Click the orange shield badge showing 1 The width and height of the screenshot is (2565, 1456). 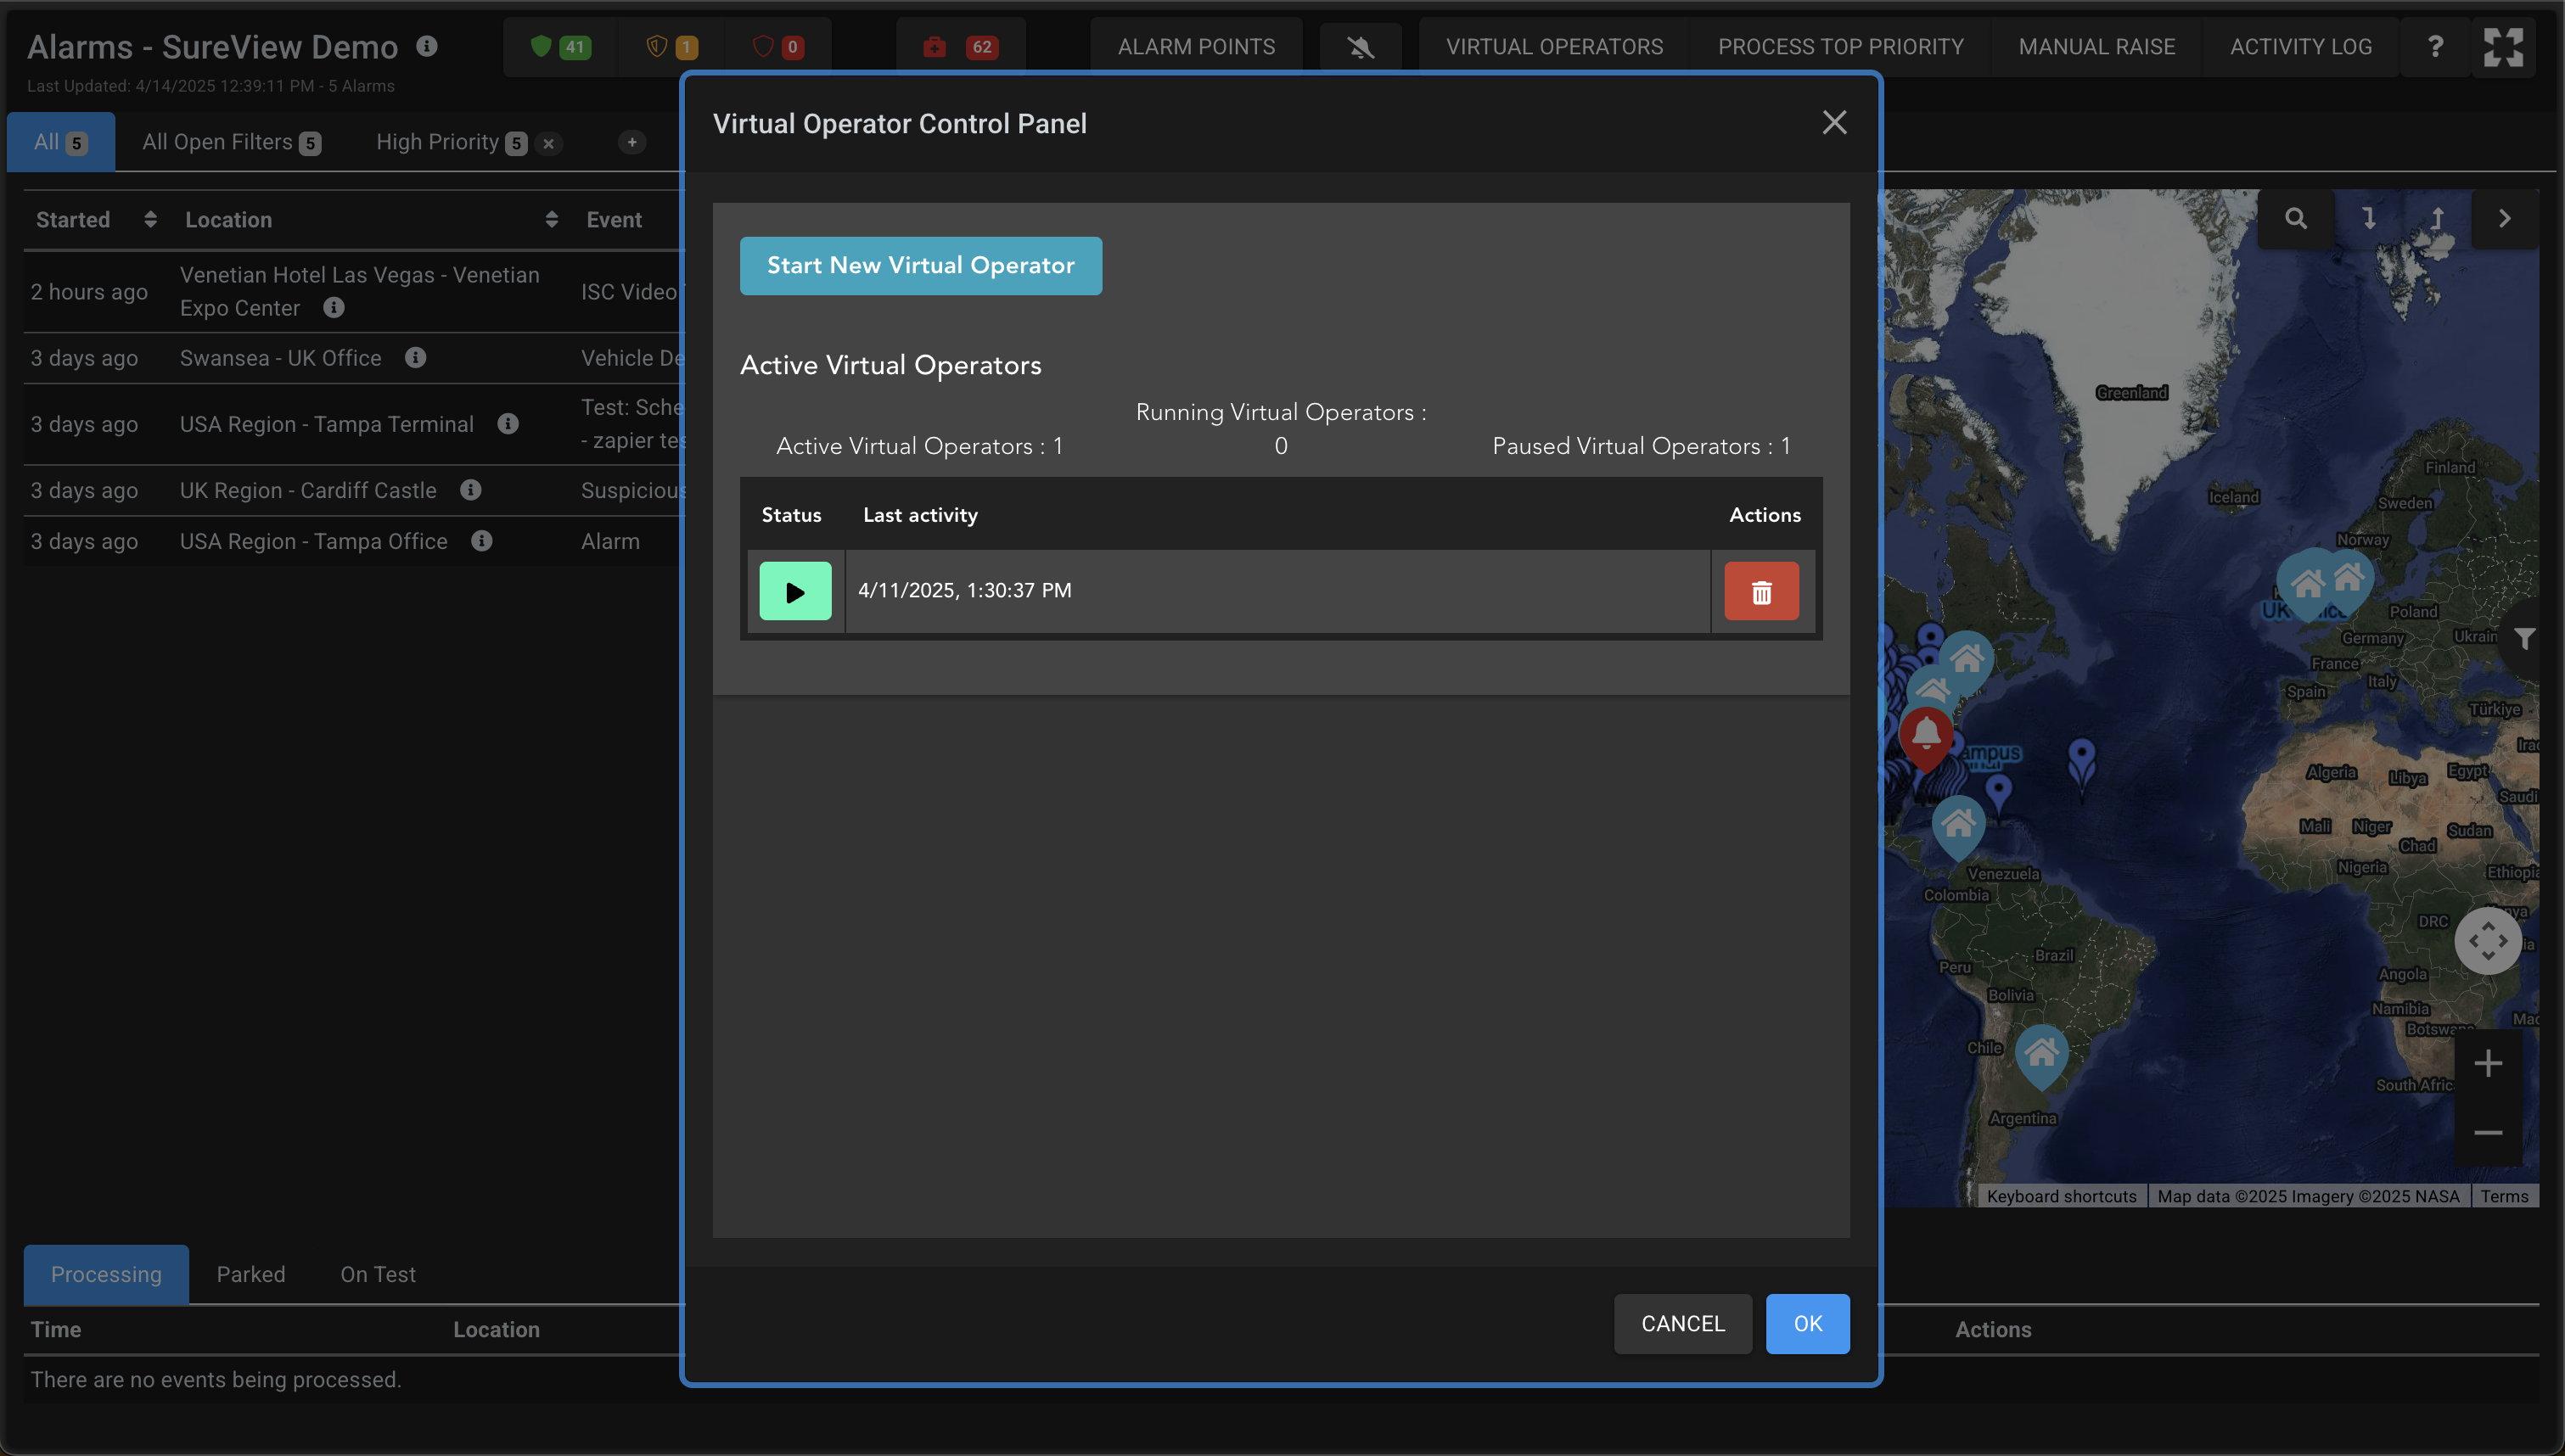pyautogui.click(x=672, y=47)
